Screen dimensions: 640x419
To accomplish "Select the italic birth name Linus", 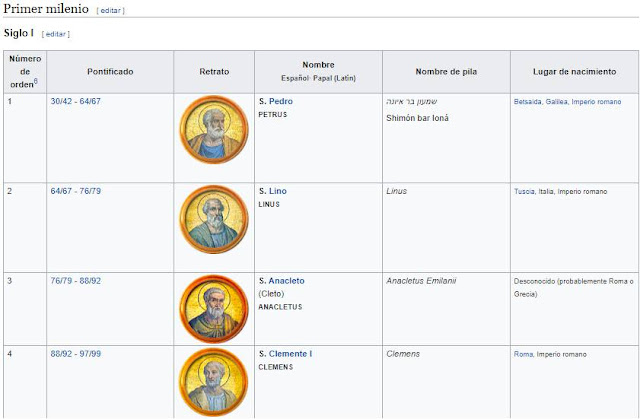I will click(x=396, y=191).
